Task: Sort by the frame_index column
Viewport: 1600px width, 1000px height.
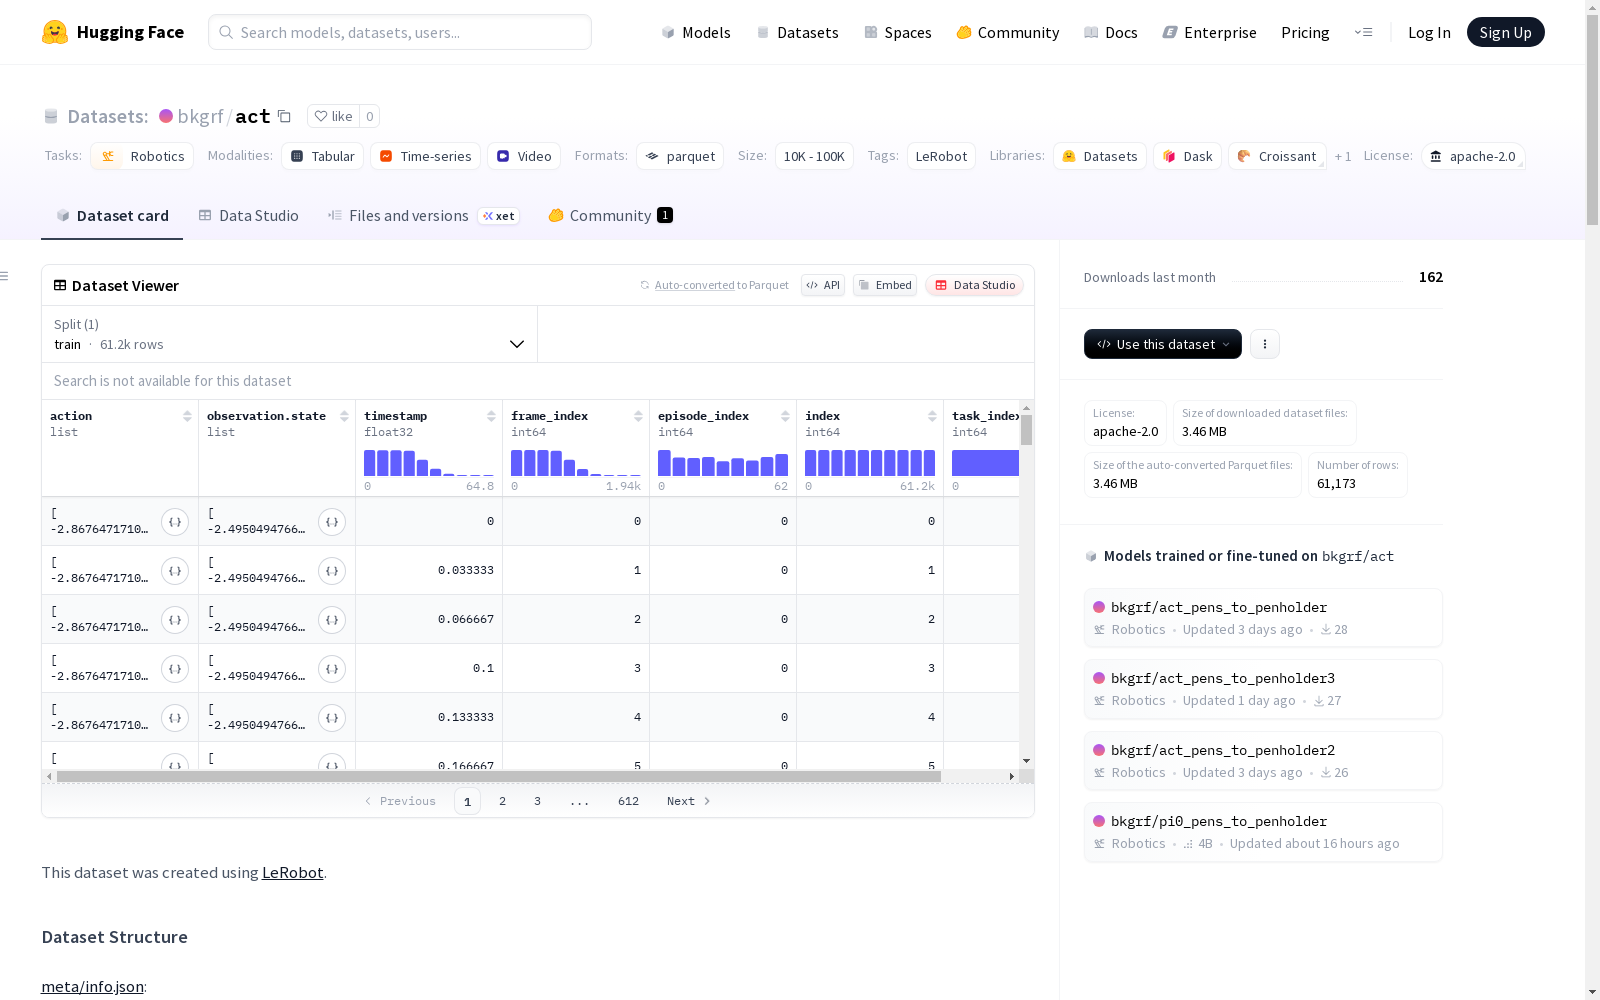Action: point(638,416)
